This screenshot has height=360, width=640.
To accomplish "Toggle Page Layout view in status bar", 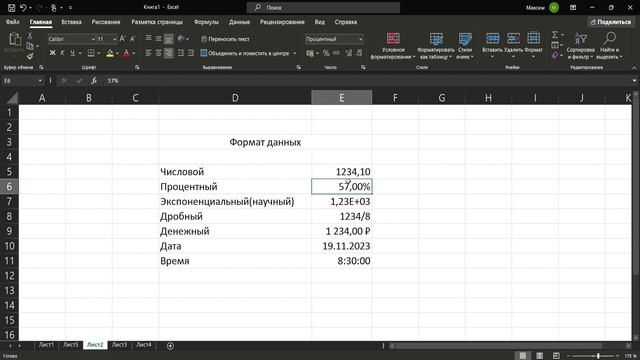I will (x=539, y=356).
